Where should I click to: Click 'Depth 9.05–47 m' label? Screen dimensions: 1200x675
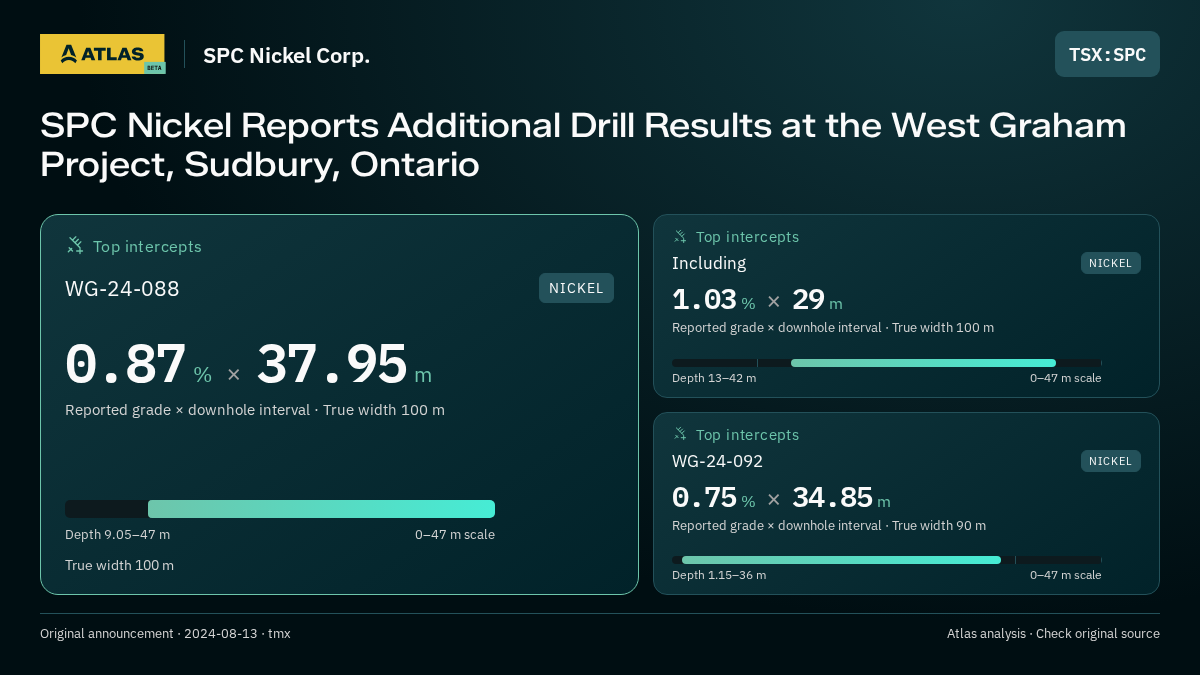tap(117, 535)
